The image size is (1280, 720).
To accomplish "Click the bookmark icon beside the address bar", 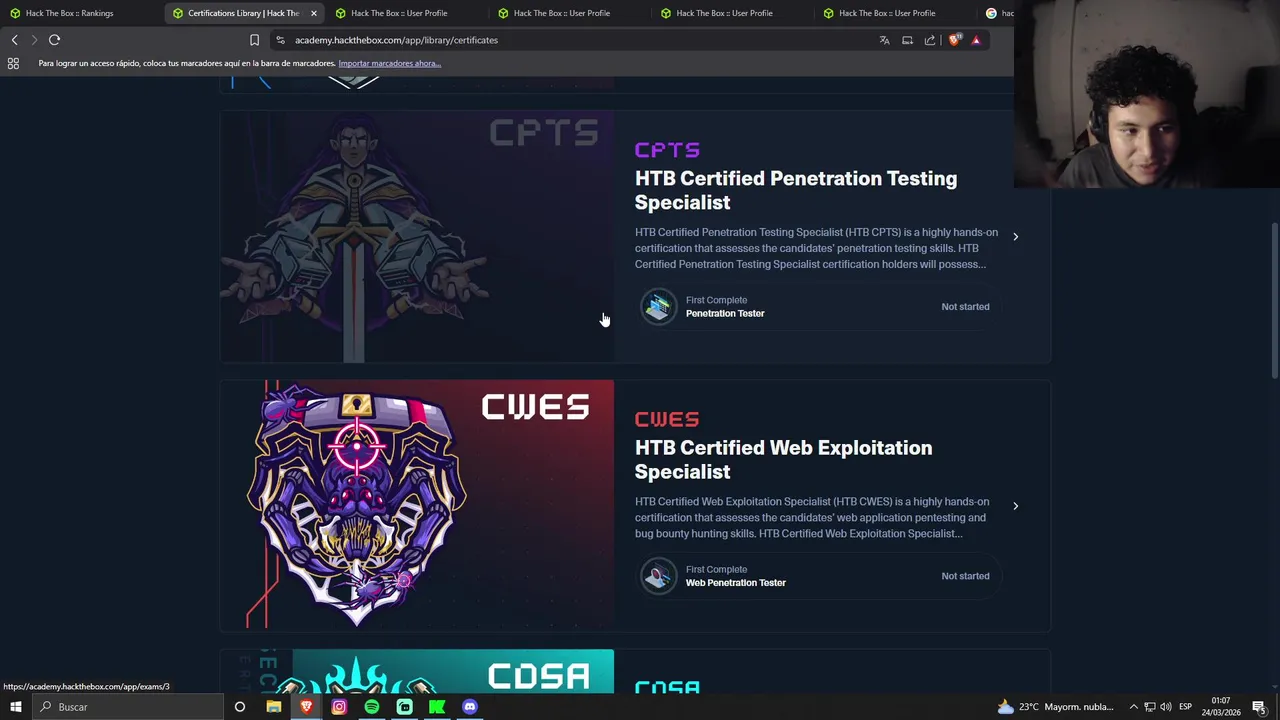I will click(254, 40).
